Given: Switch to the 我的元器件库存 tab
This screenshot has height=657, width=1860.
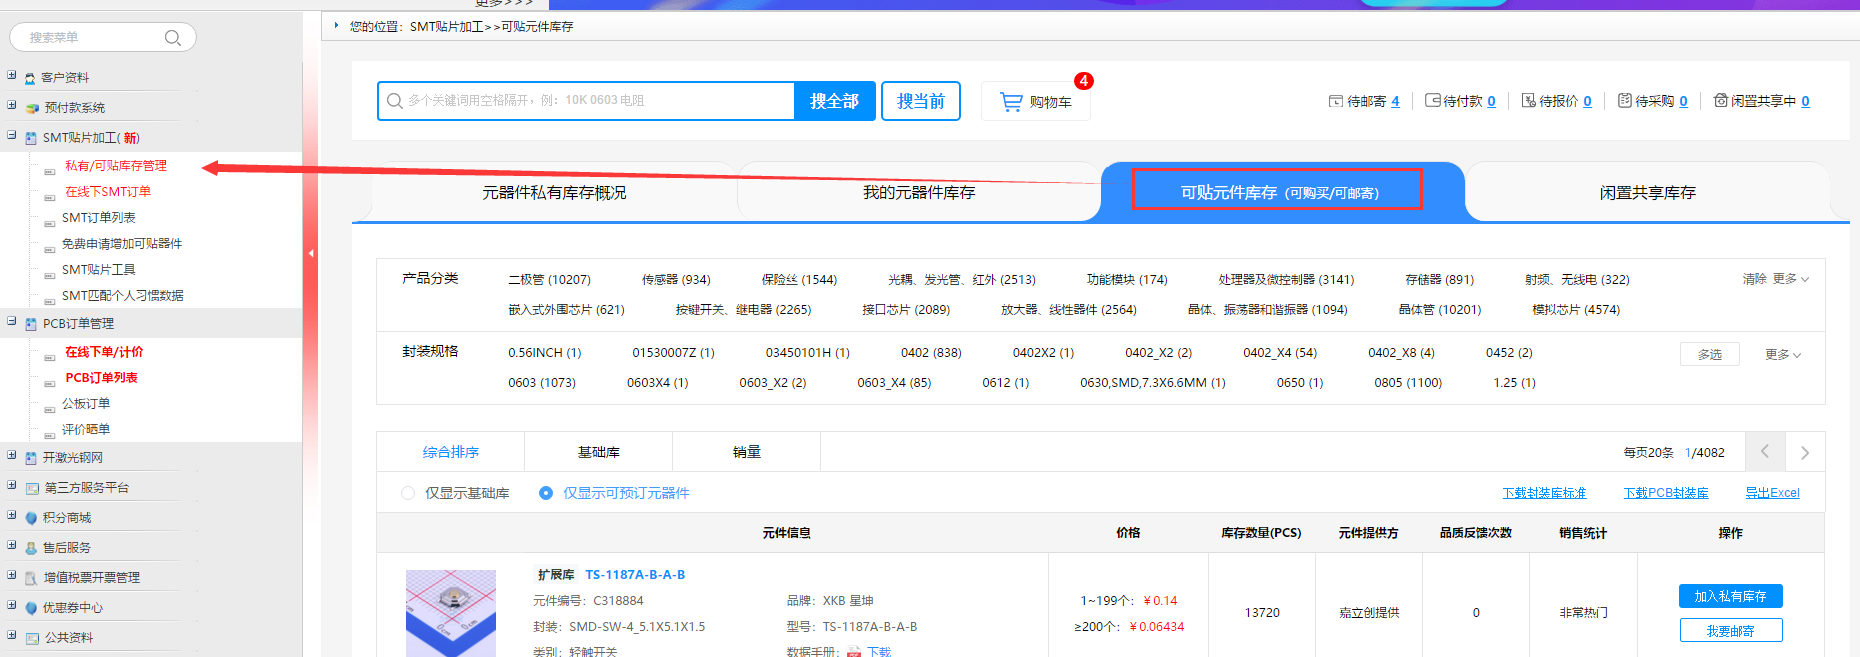Looking at the screenshot, I should 918,192.
